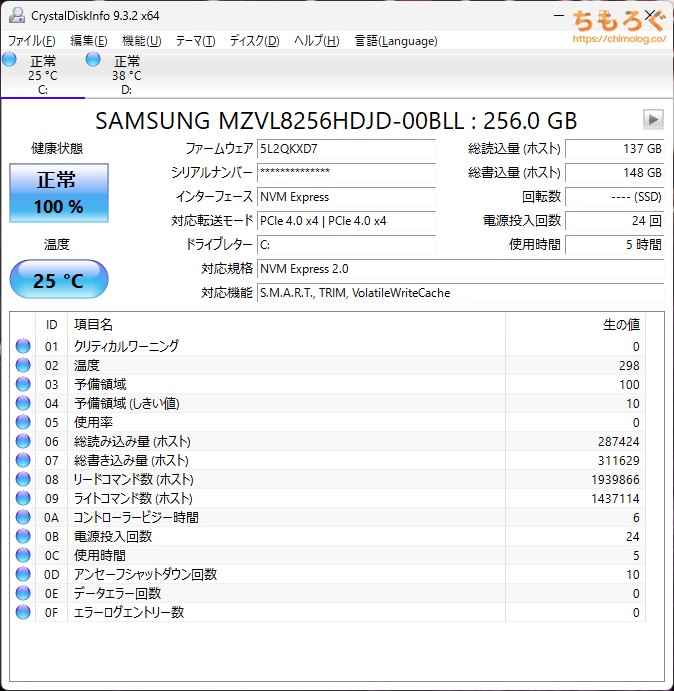The height and width of the screenshot is (691, 674).
Task: Click status orb for 電源投入回数 row 0B
Action: point(23,536)
